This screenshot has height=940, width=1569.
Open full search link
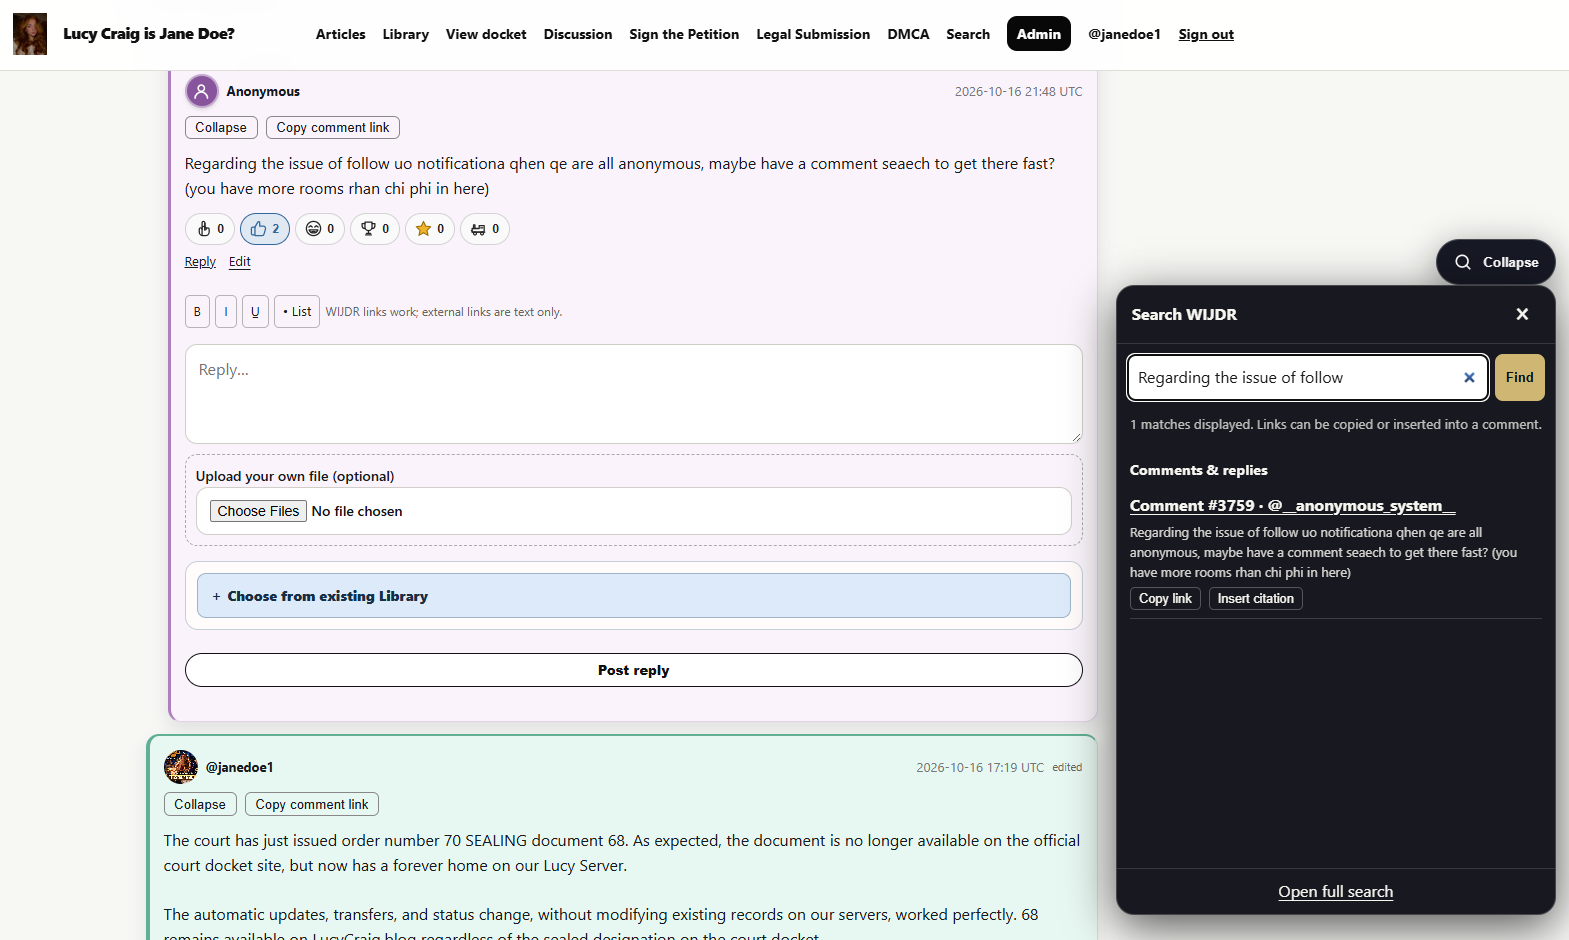[1336, 892]
